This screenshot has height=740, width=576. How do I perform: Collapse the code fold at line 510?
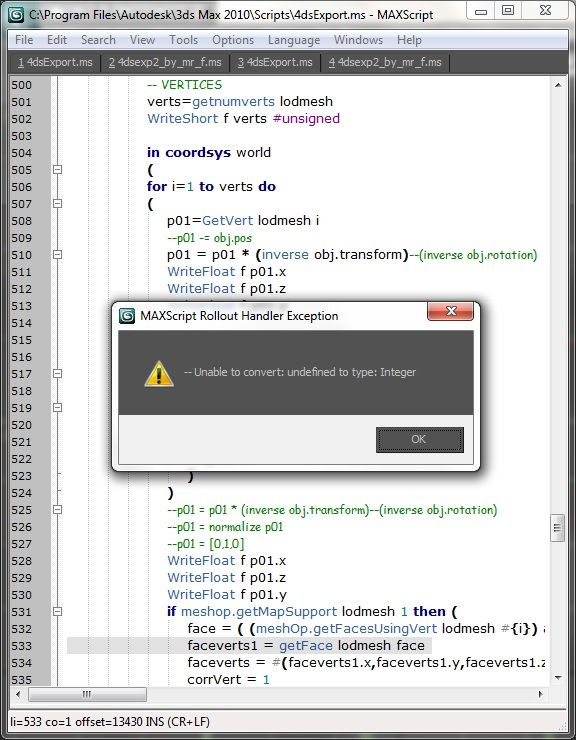click(57, 254)
